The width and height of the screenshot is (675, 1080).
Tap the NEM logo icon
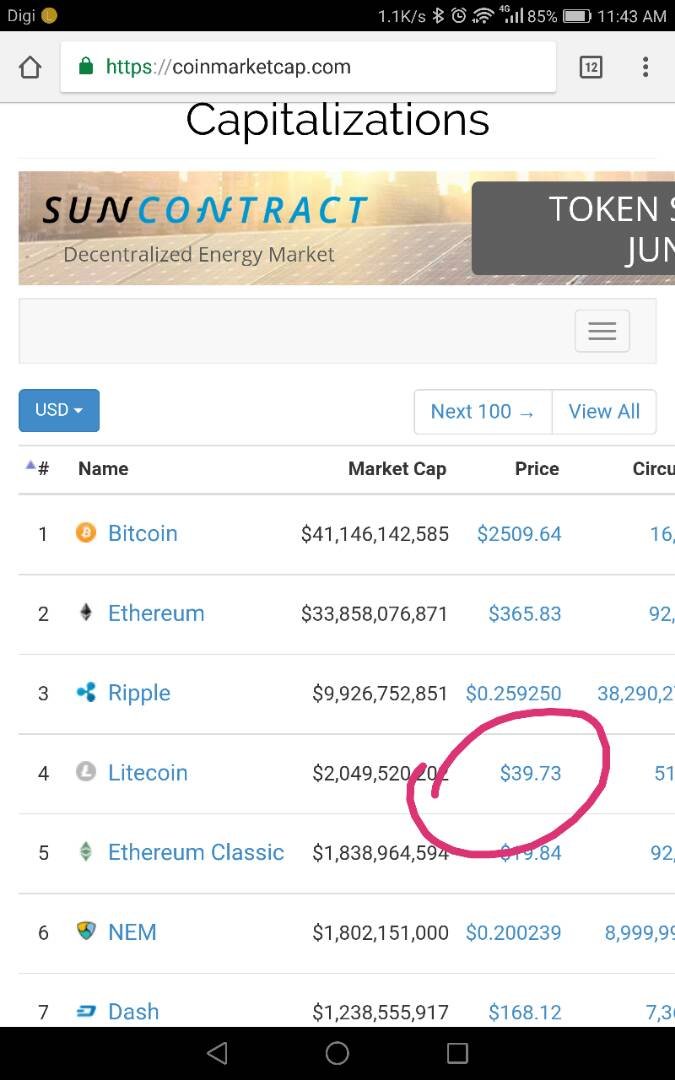tap(86, 931)
